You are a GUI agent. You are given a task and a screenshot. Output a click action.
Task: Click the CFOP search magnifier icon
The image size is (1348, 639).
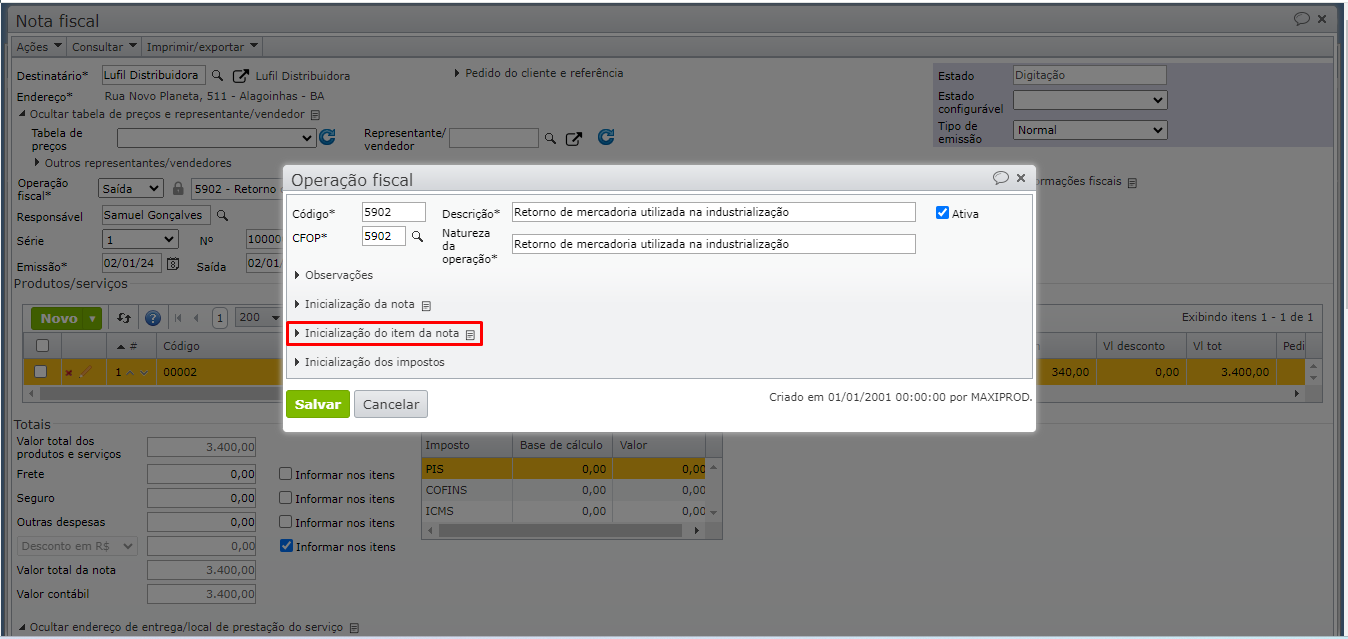coord(418,237)
